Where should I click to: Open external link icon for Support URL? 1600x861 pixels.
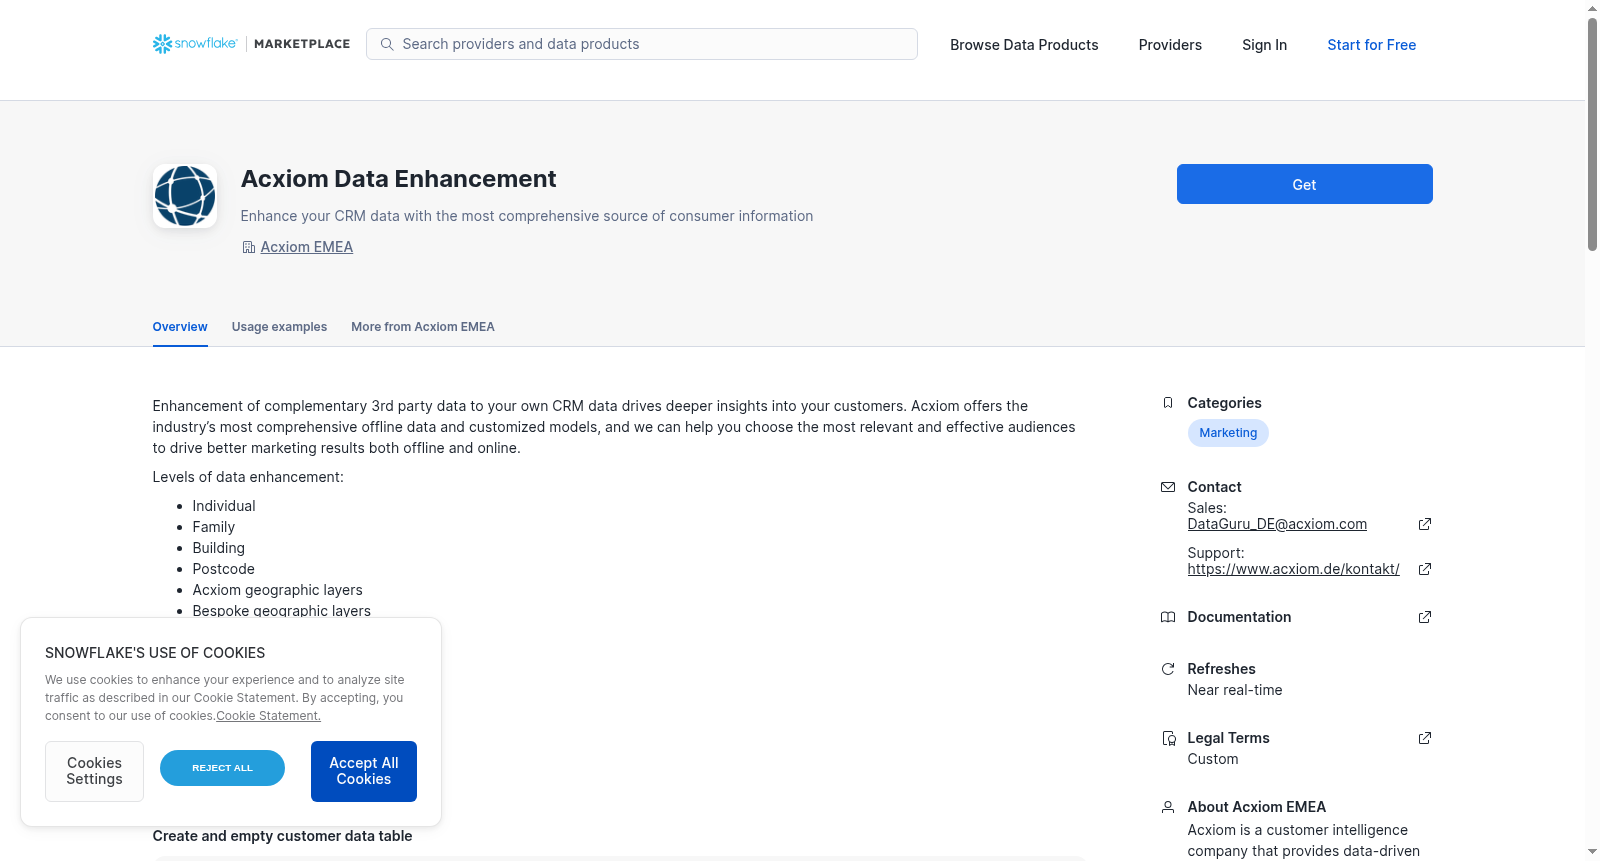coord(1425,569)
